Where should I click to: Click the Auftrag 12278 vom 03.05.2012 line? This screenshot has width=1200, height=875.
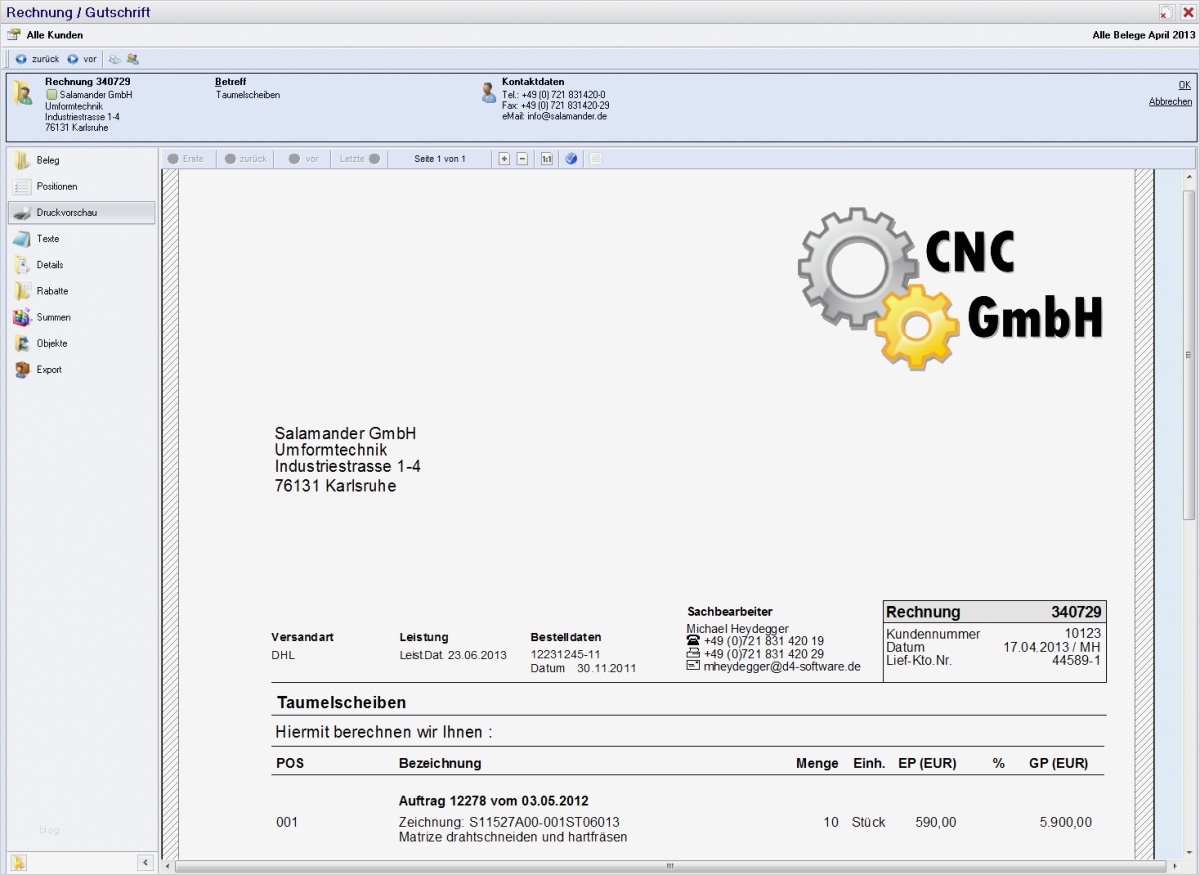494,801
